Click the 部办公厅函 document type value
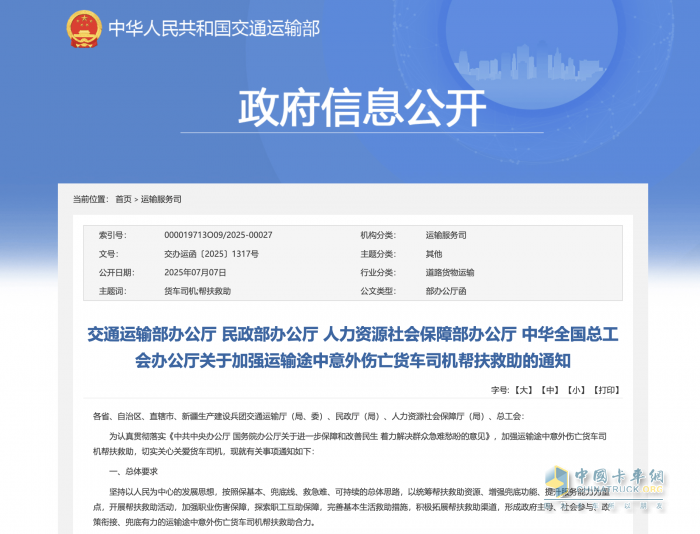700x534 pixels. coord(446,290)
